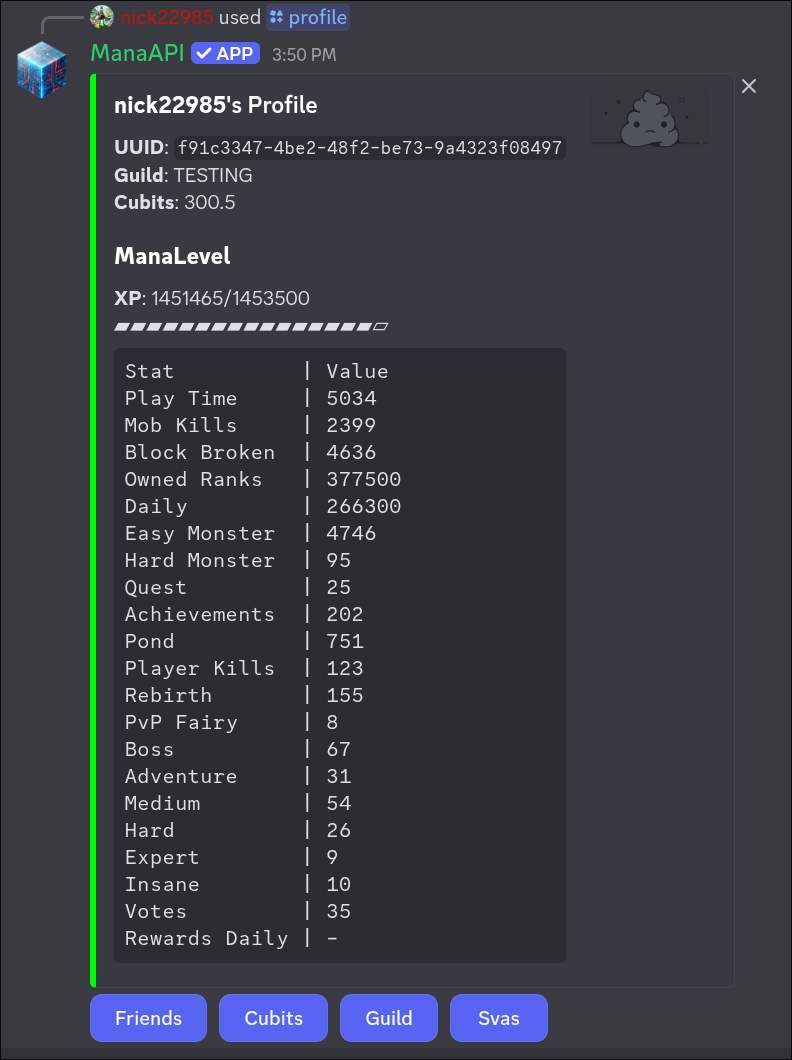Screen dimensions: 792x1060
Task: Click the profile slash command mention
Action: tap(308, 17)
